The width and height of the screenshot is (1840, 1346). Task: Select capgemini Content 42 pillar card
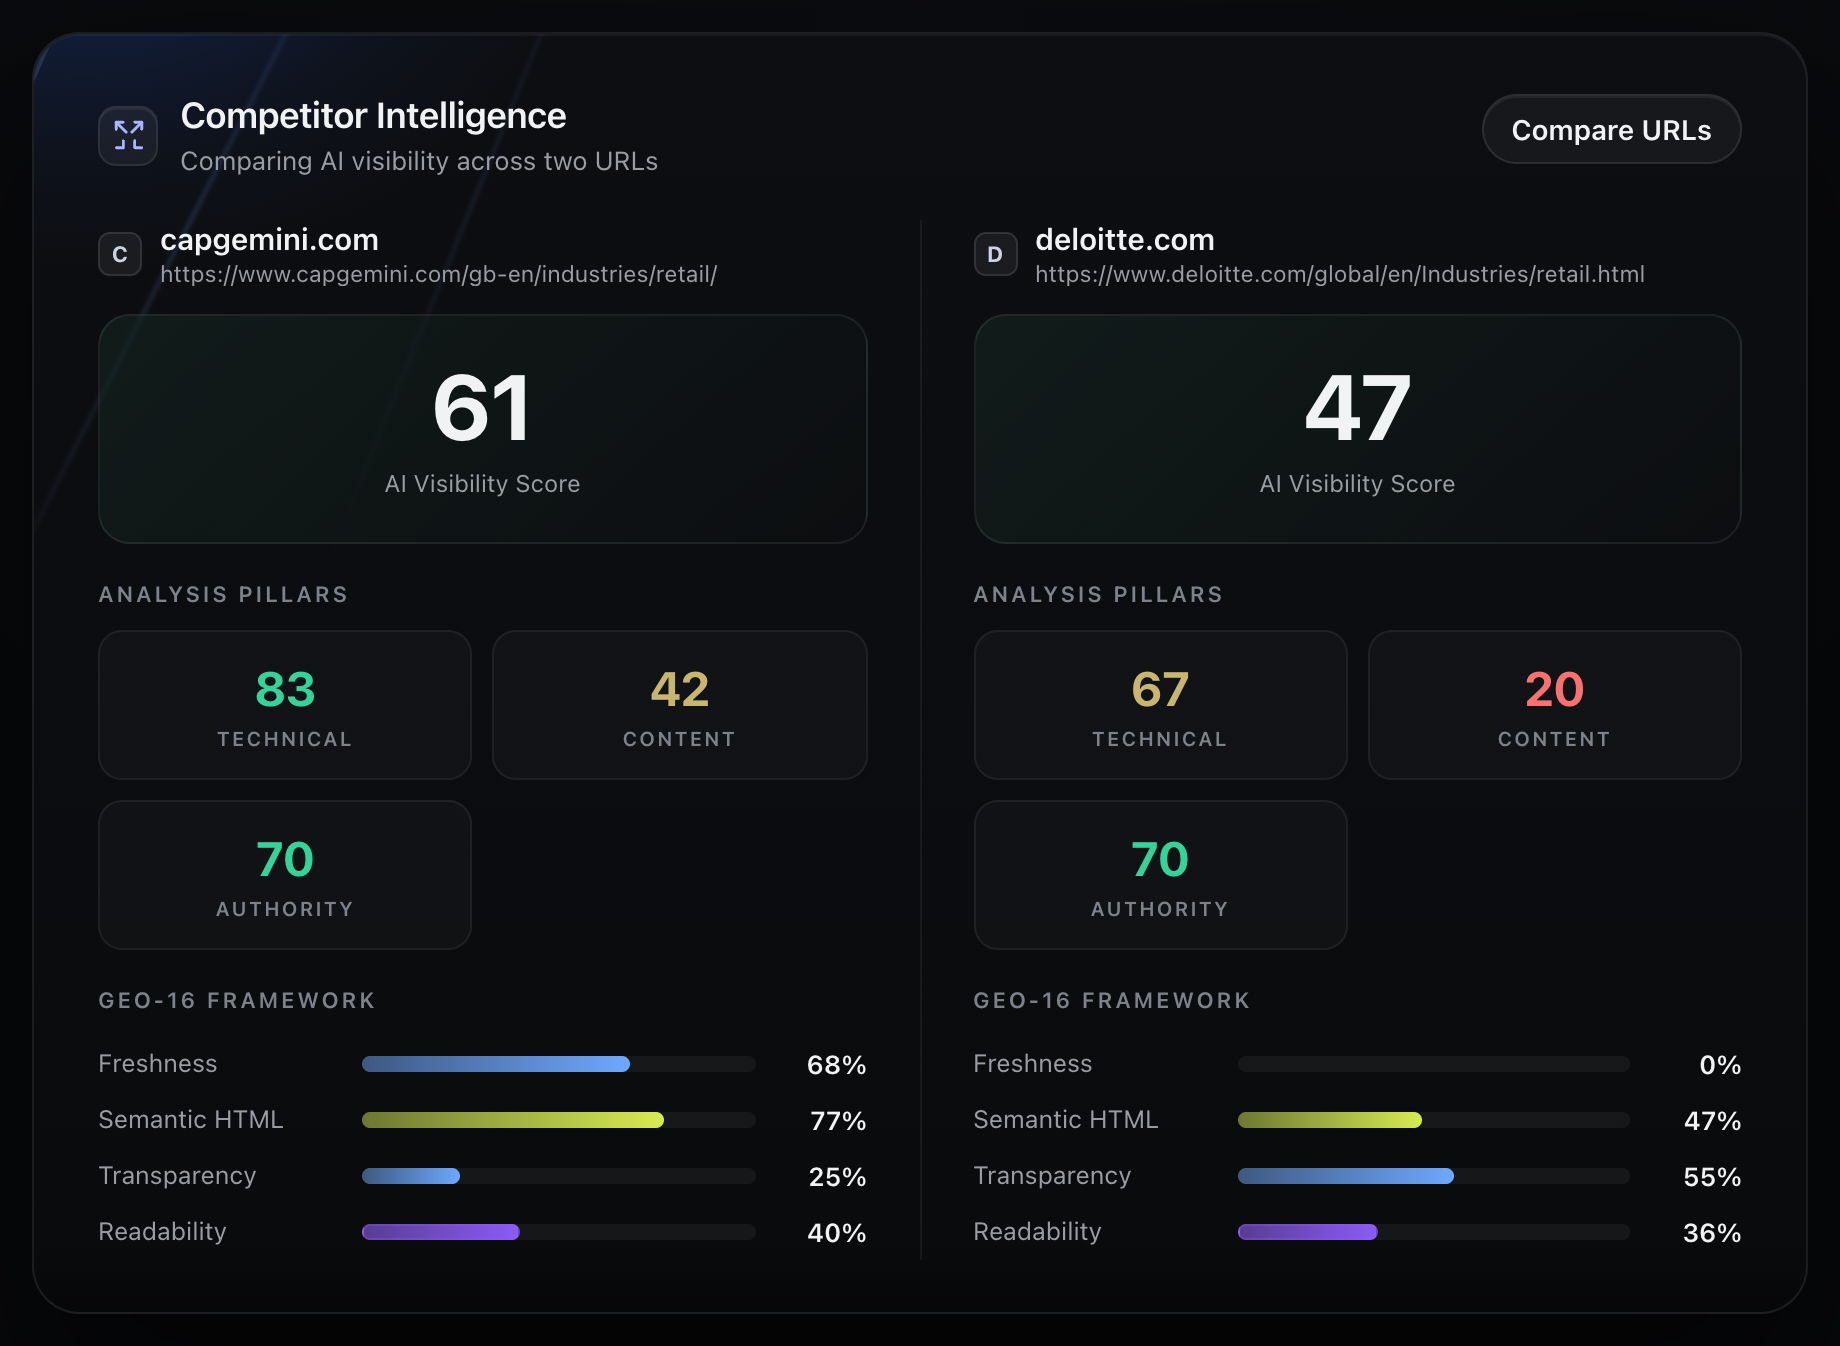coord(680,705)
